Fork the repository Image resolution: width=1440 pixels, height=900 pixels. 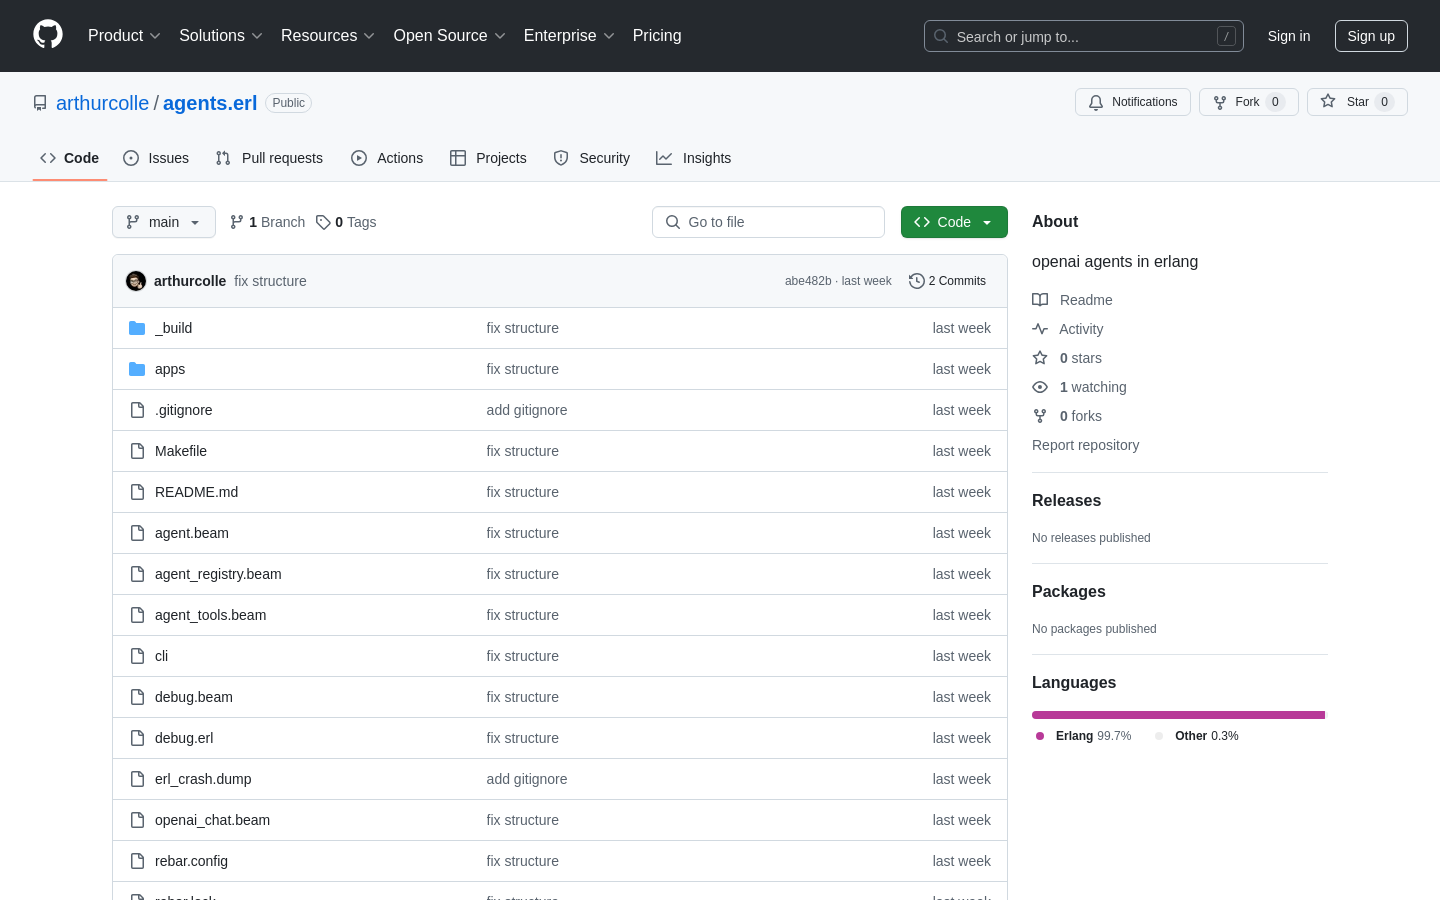click(1249, 102)
